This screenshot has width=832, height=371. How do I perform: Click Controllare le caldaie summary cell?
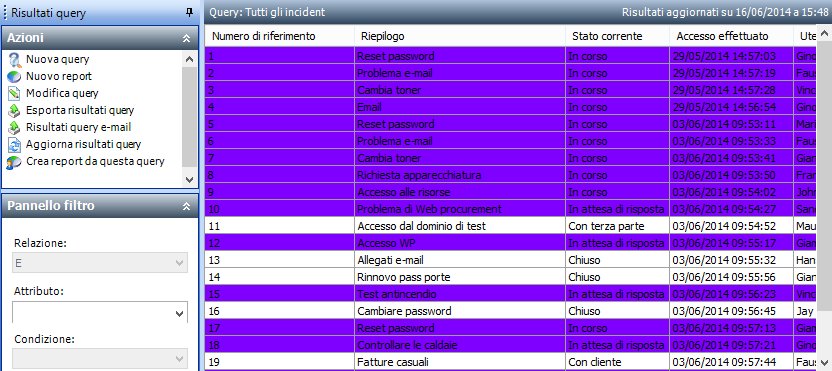(460, 345)
